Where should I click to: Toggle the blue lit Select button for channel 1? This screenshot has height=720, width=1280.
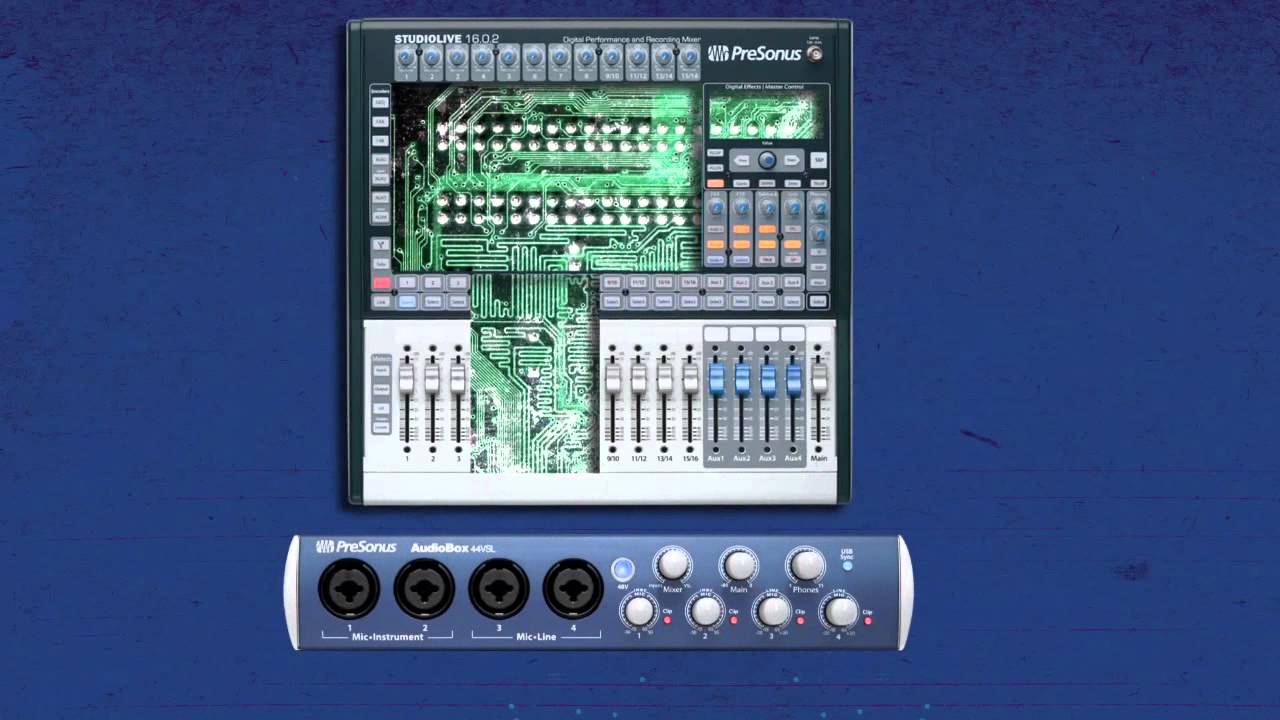coord(407,301)
